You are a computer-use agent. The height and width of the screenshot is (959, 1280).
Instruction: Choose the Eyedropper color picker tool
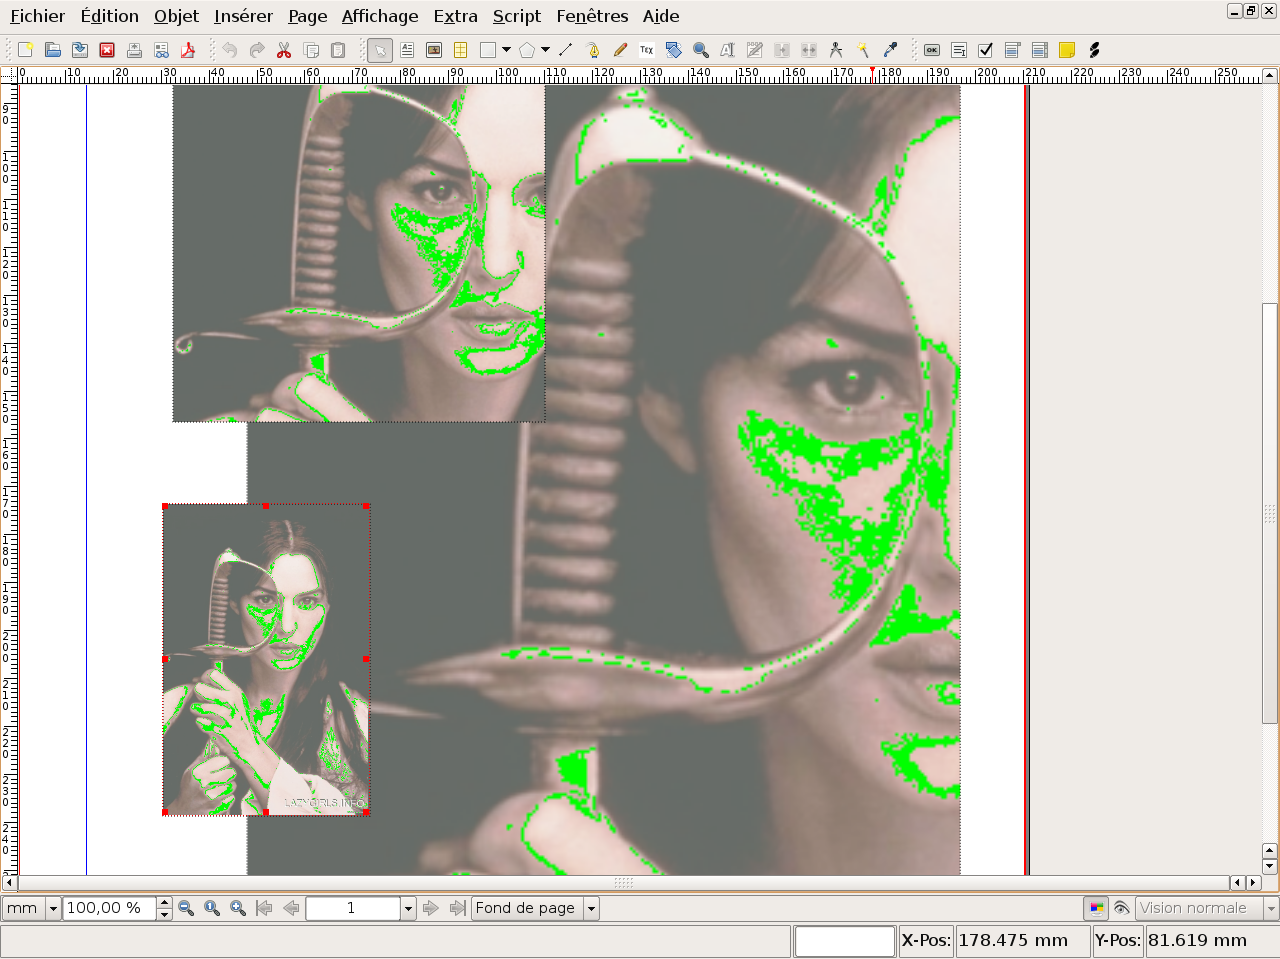tap(890, 50)
